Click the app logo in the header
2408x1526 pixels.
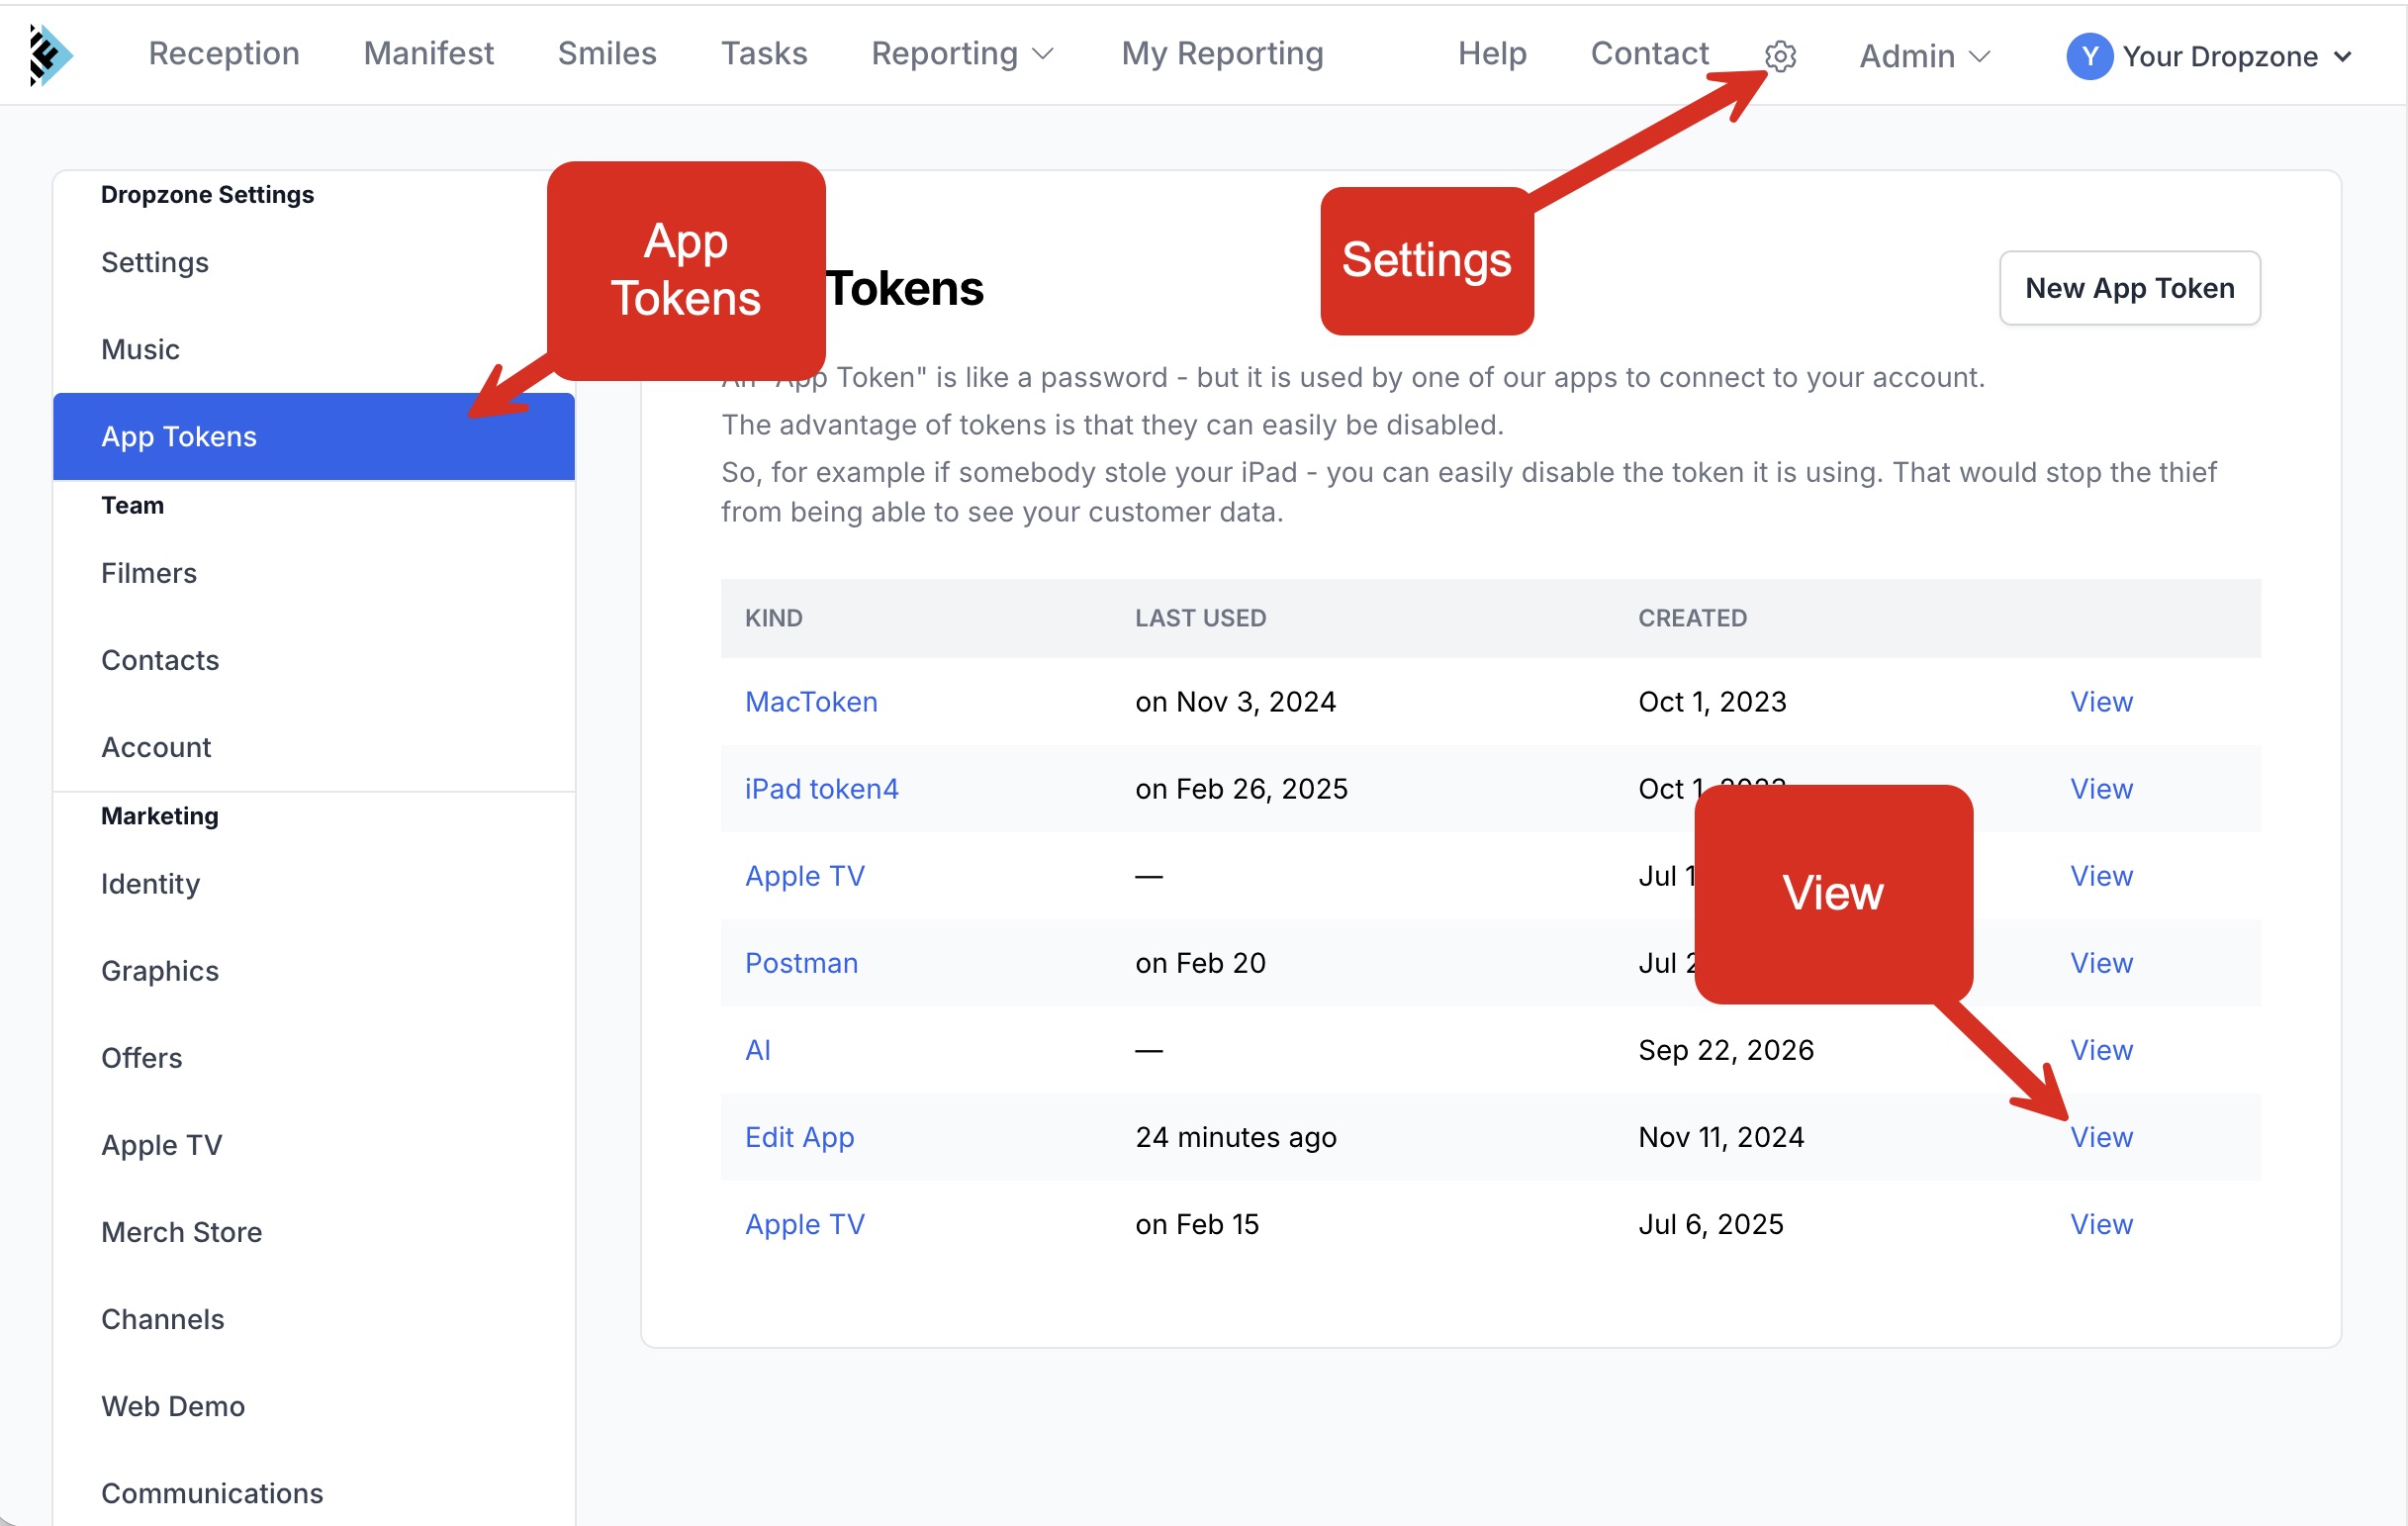[50, 54]
